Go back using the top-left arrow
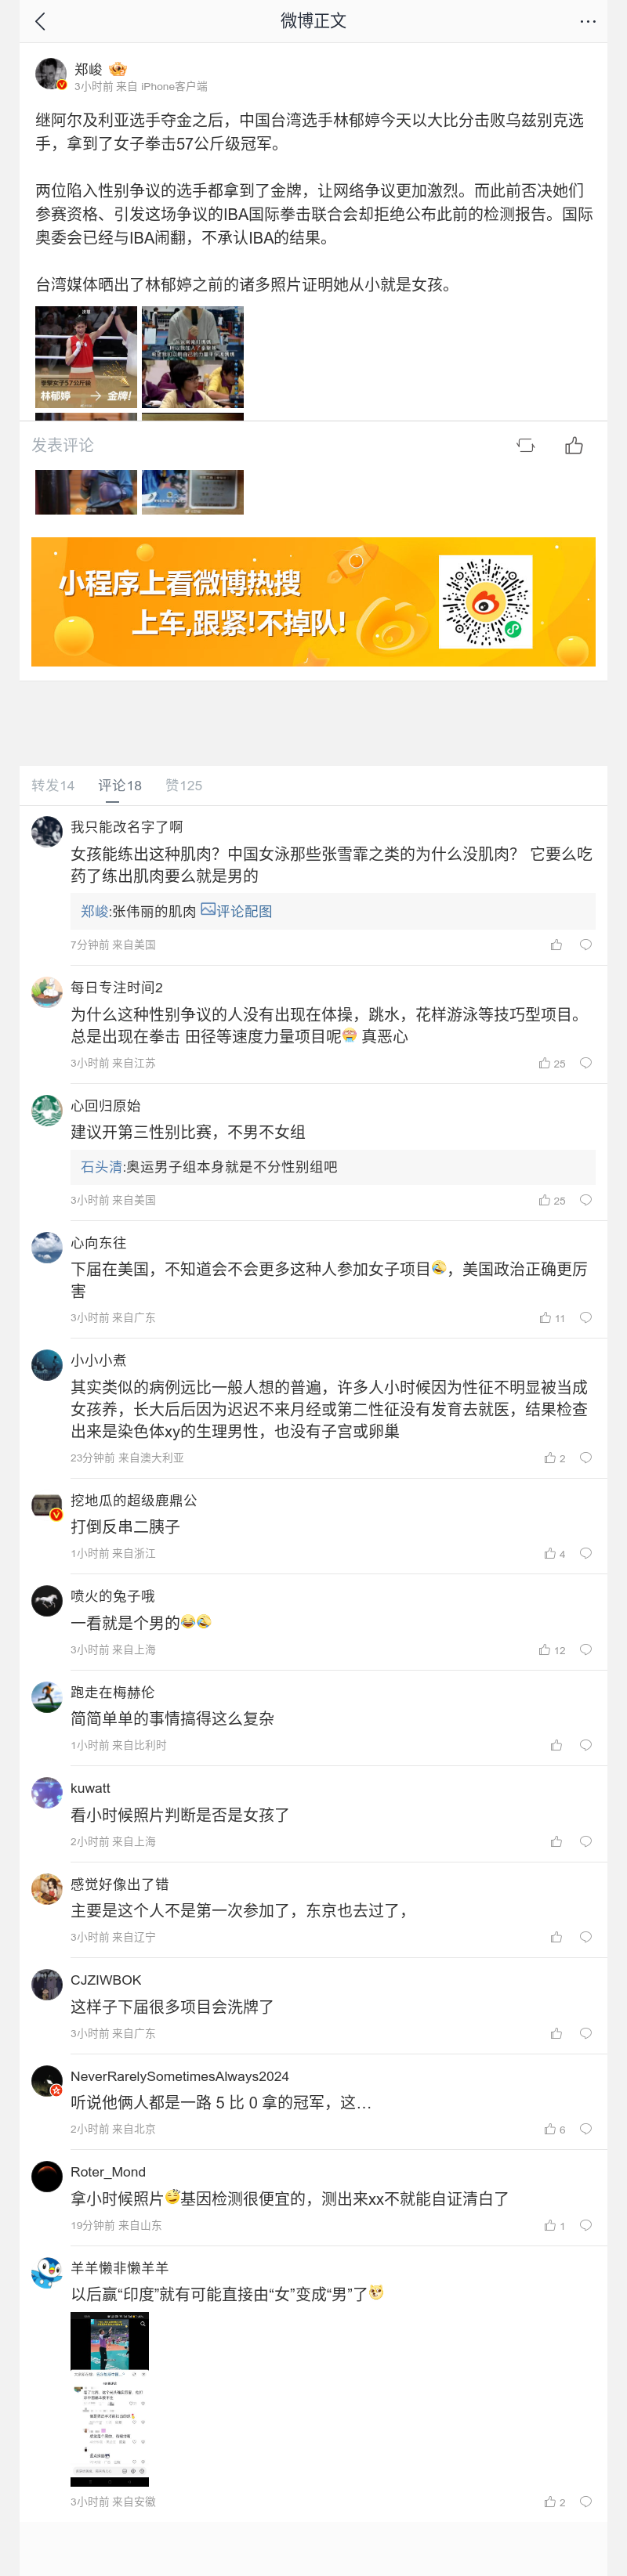Image resolution: width=627 pixels, height=2576 pixels. (x=40, y=21)
